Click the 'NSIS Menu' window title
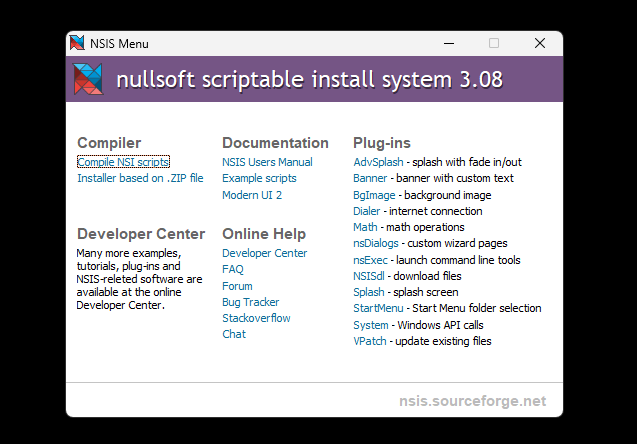637x444 pixels. 119,43
